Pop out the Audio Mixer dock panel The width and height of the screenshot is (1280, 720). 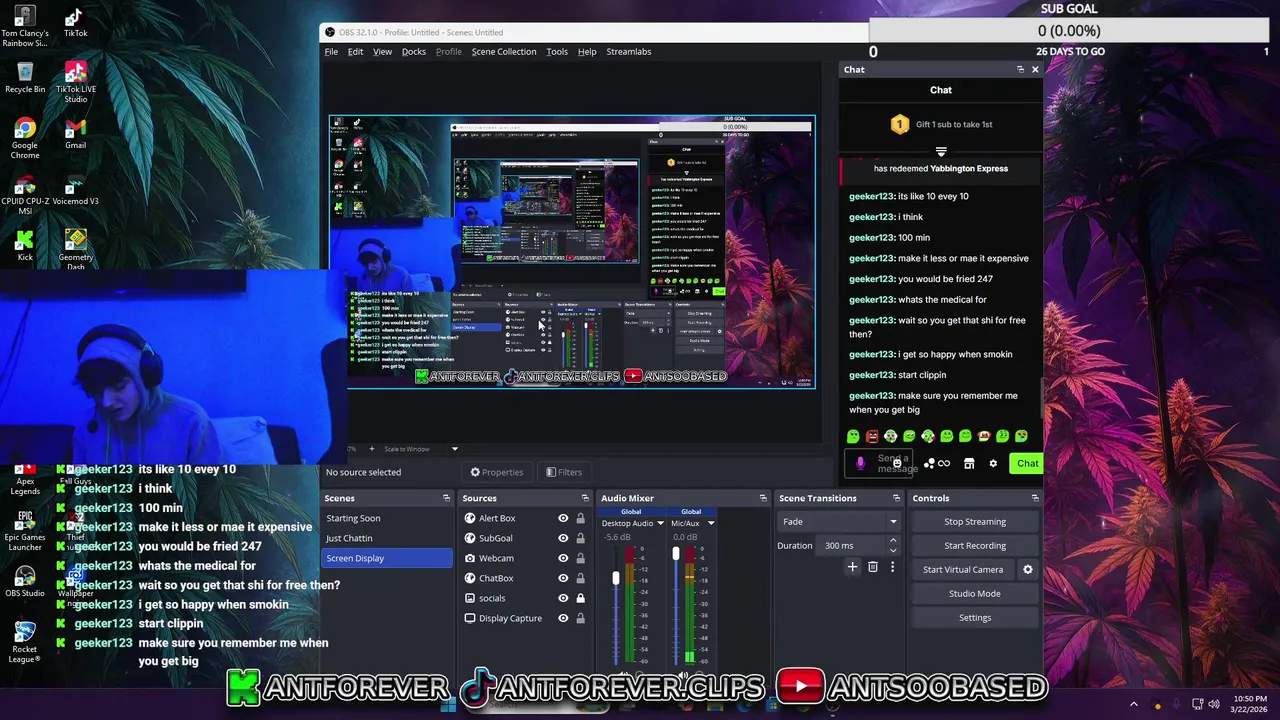click(763, 498)
